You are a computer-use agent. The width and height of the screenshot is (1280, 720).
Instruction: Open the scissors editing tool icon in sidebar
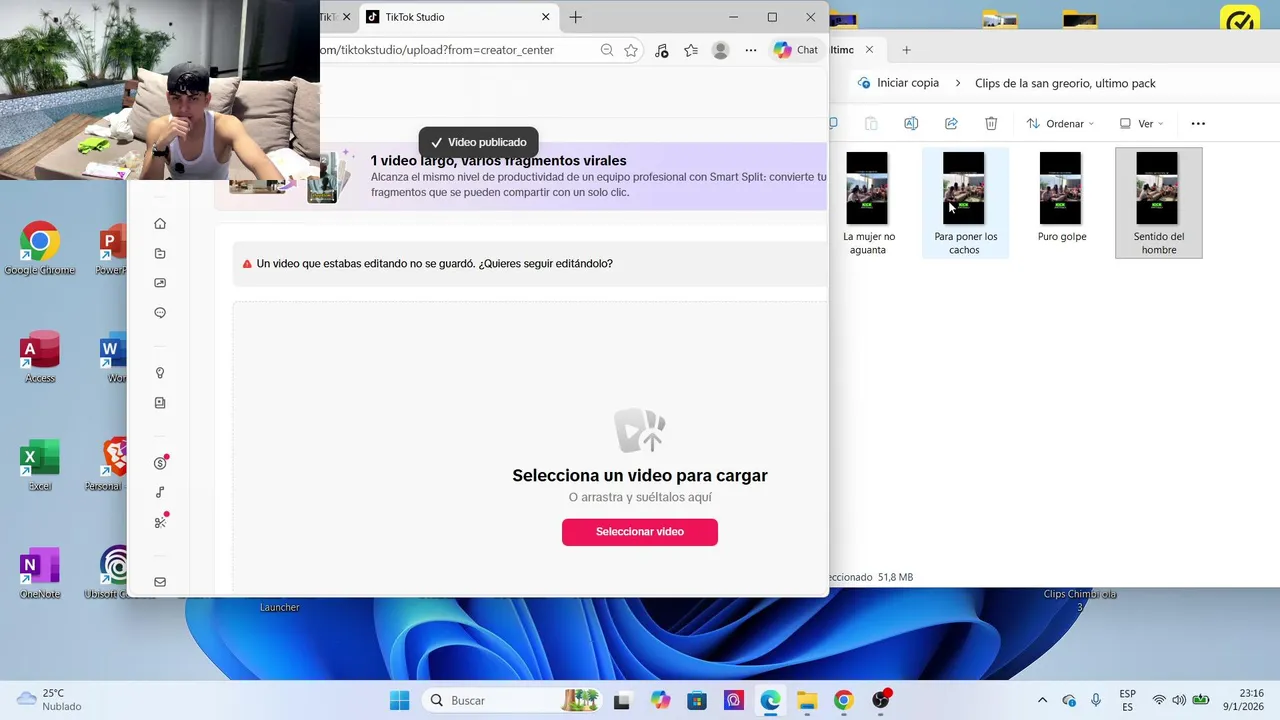coord(160,522)
